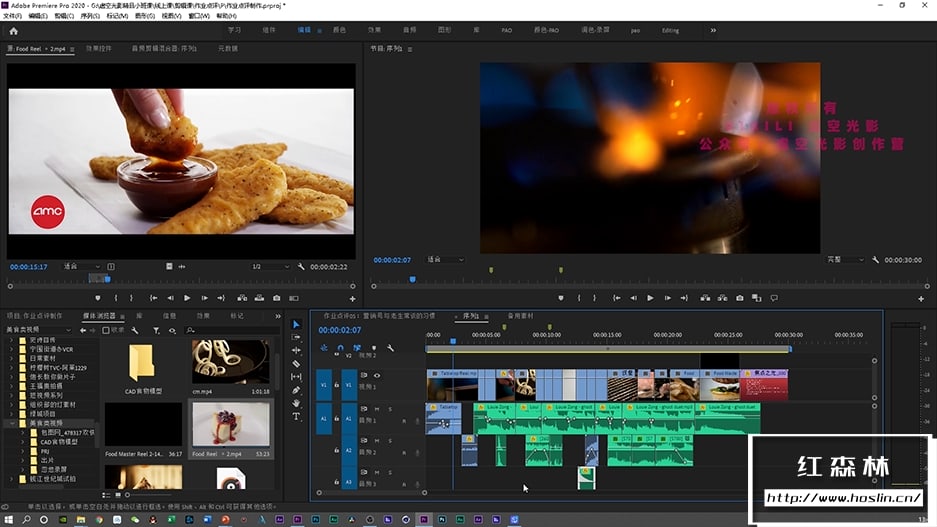The image size is (937, 527).
Task: Step forward one frame in Program monitor
Action: pyautogui.click(x=667, y=298)
